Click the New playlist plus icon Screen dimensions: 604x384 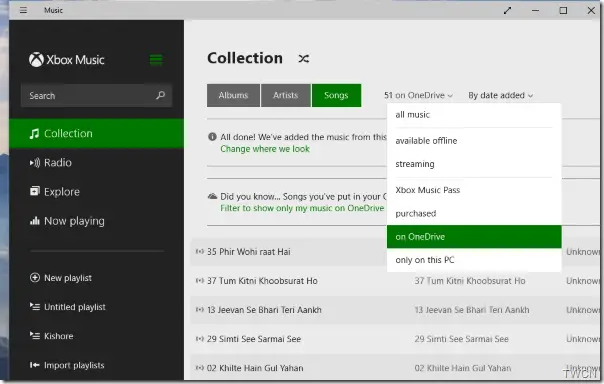tap(35, 278)
